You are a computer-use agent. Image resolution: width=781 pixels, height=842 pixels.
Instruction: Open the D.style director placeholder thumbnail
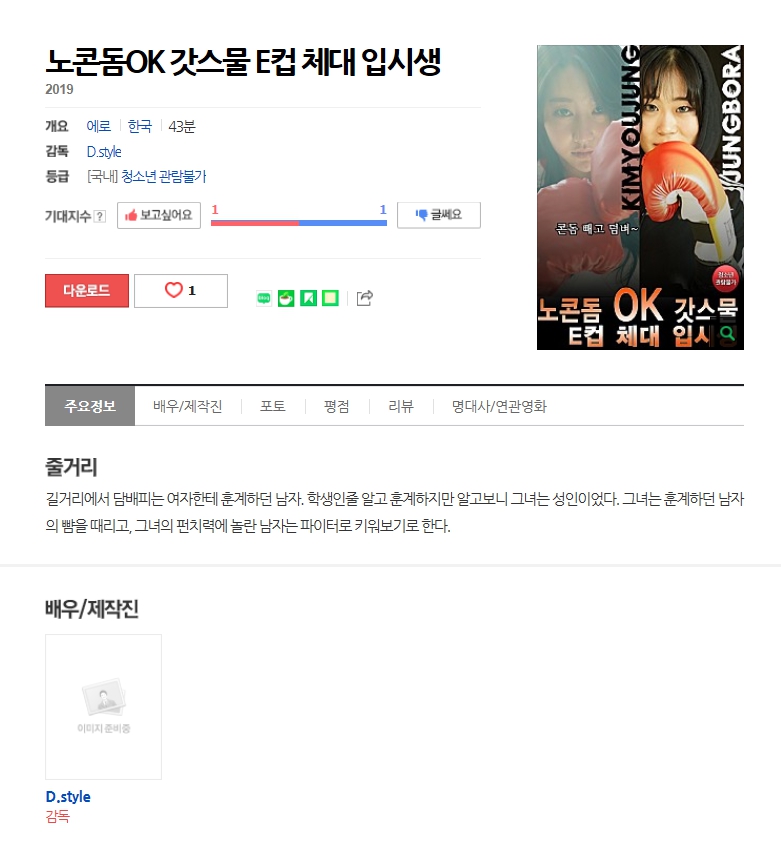coord(103,707)
